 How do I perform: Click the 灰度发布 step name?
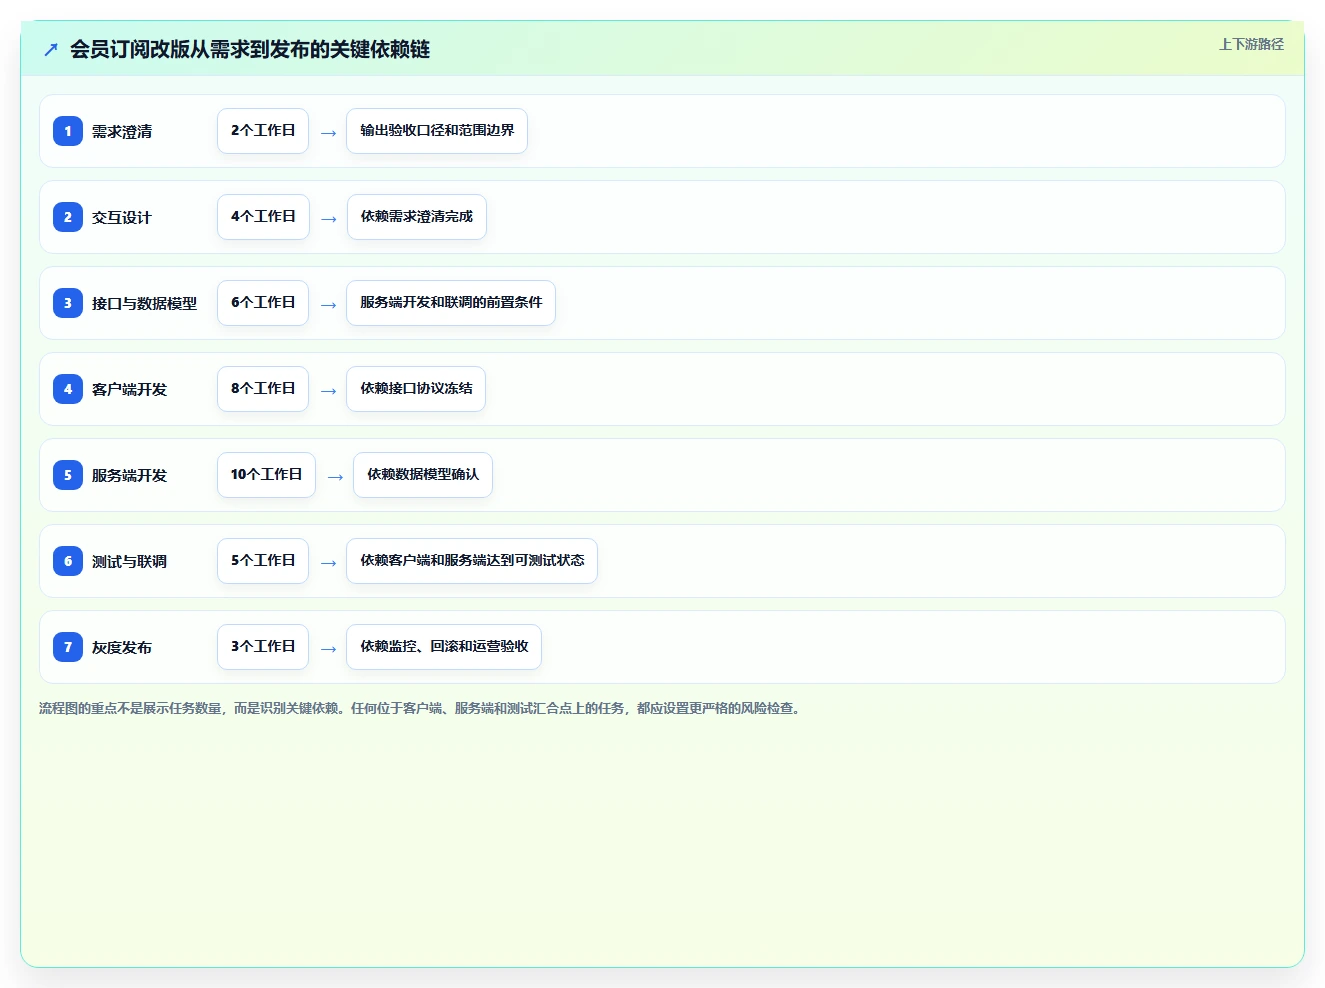click(122, 647)
